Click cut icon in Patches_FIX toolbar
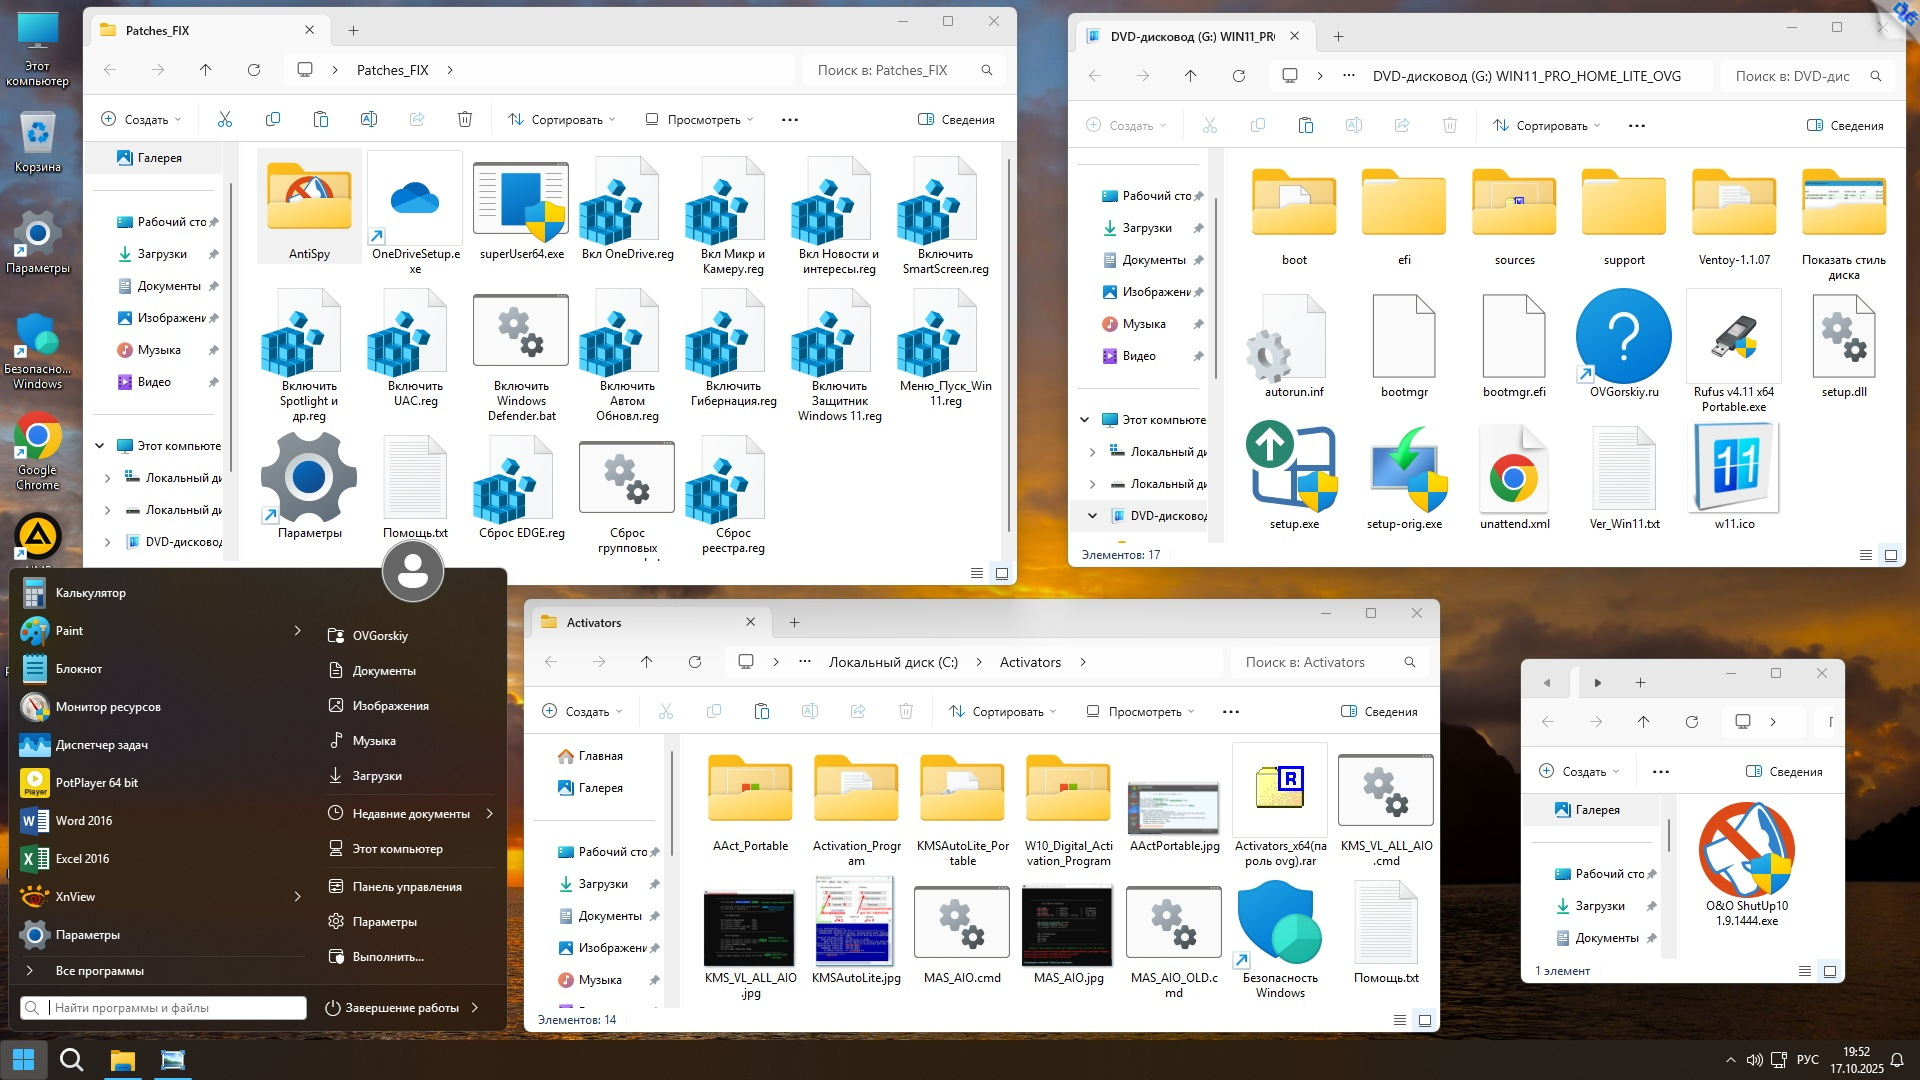1920x1080 pixels. tap(225, 120)
